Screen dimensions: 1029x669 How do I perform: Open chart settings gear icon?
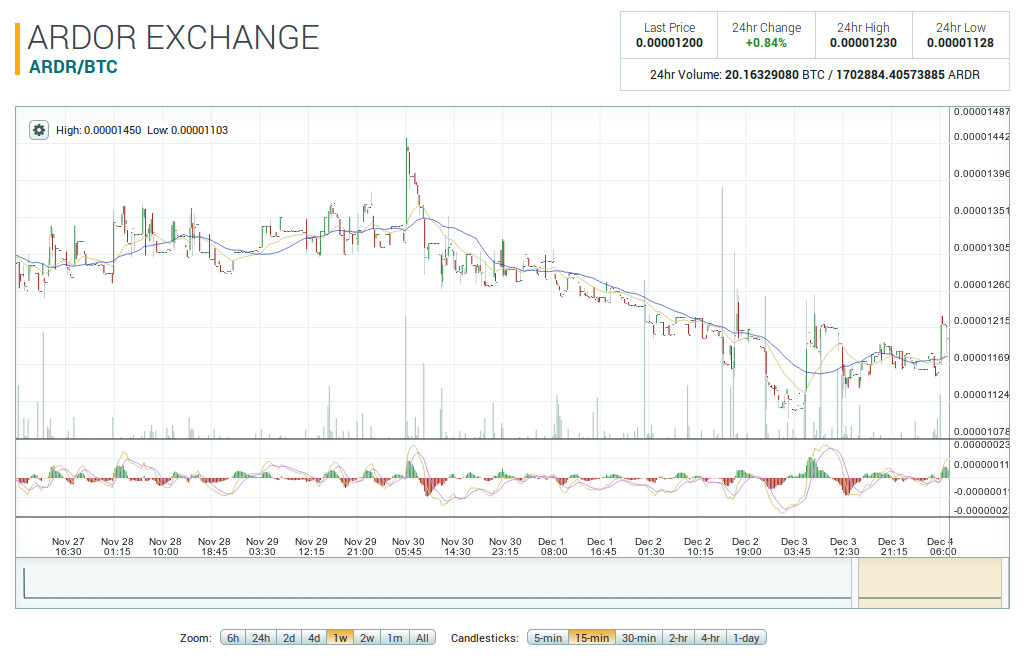(39, 130)
